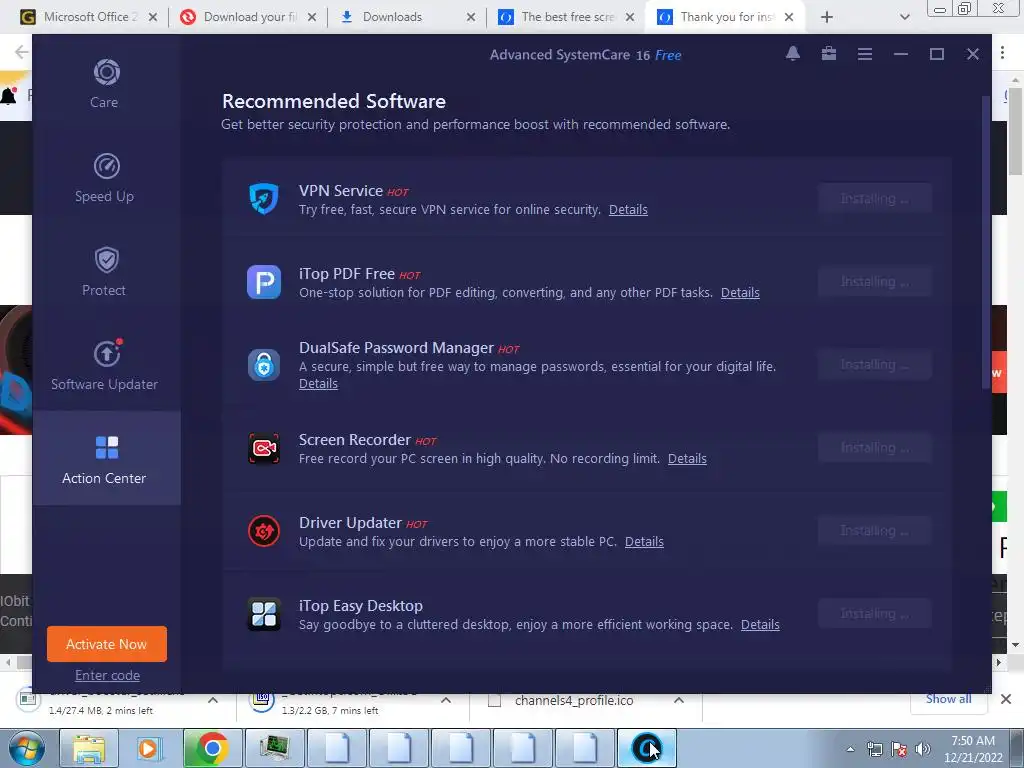
Task: Launch Windows Explorer from taskbar
Action: (x=88, y=748)
